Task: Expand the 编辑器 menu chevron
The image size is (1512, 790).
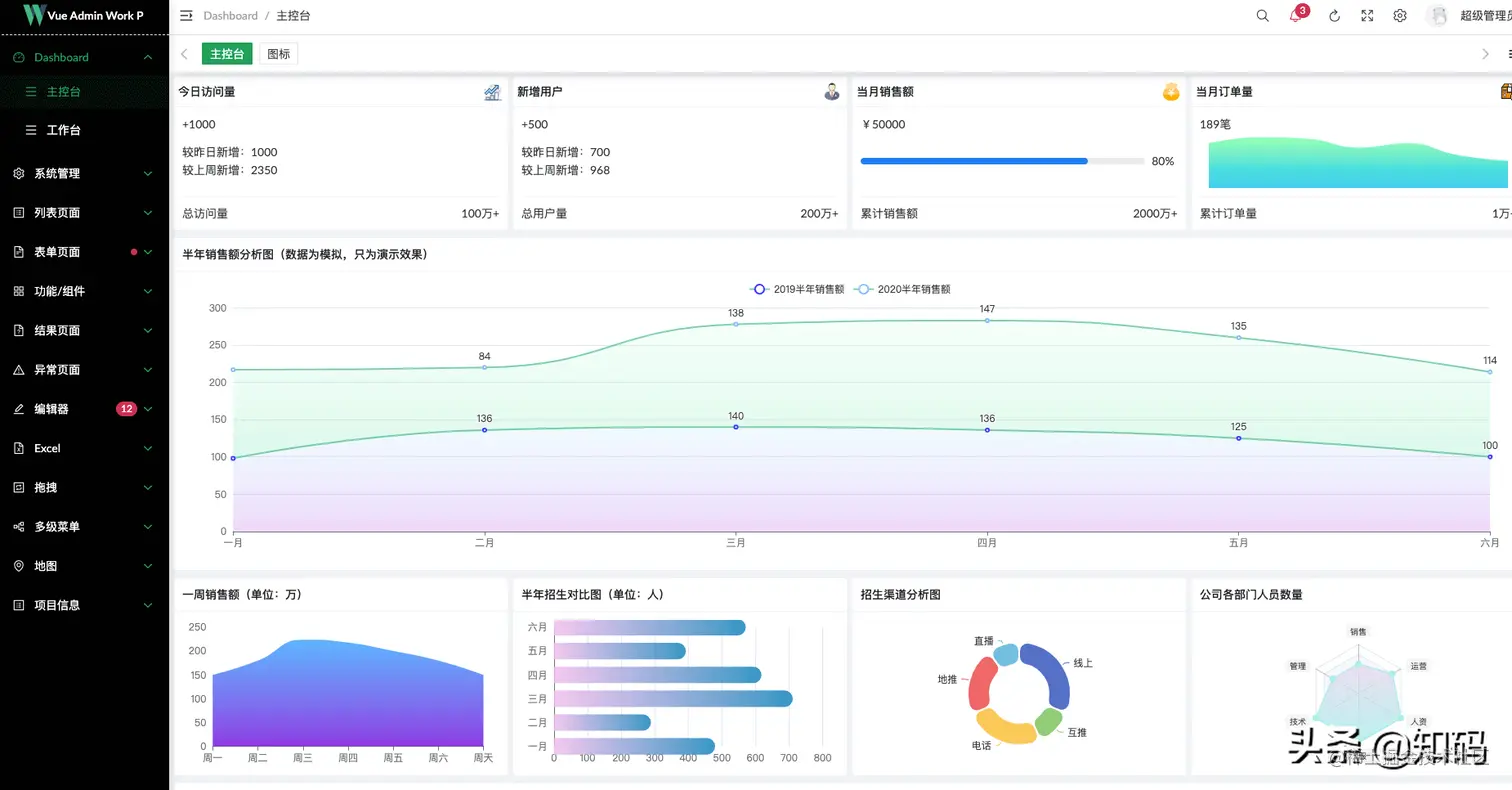Action: 148,409
